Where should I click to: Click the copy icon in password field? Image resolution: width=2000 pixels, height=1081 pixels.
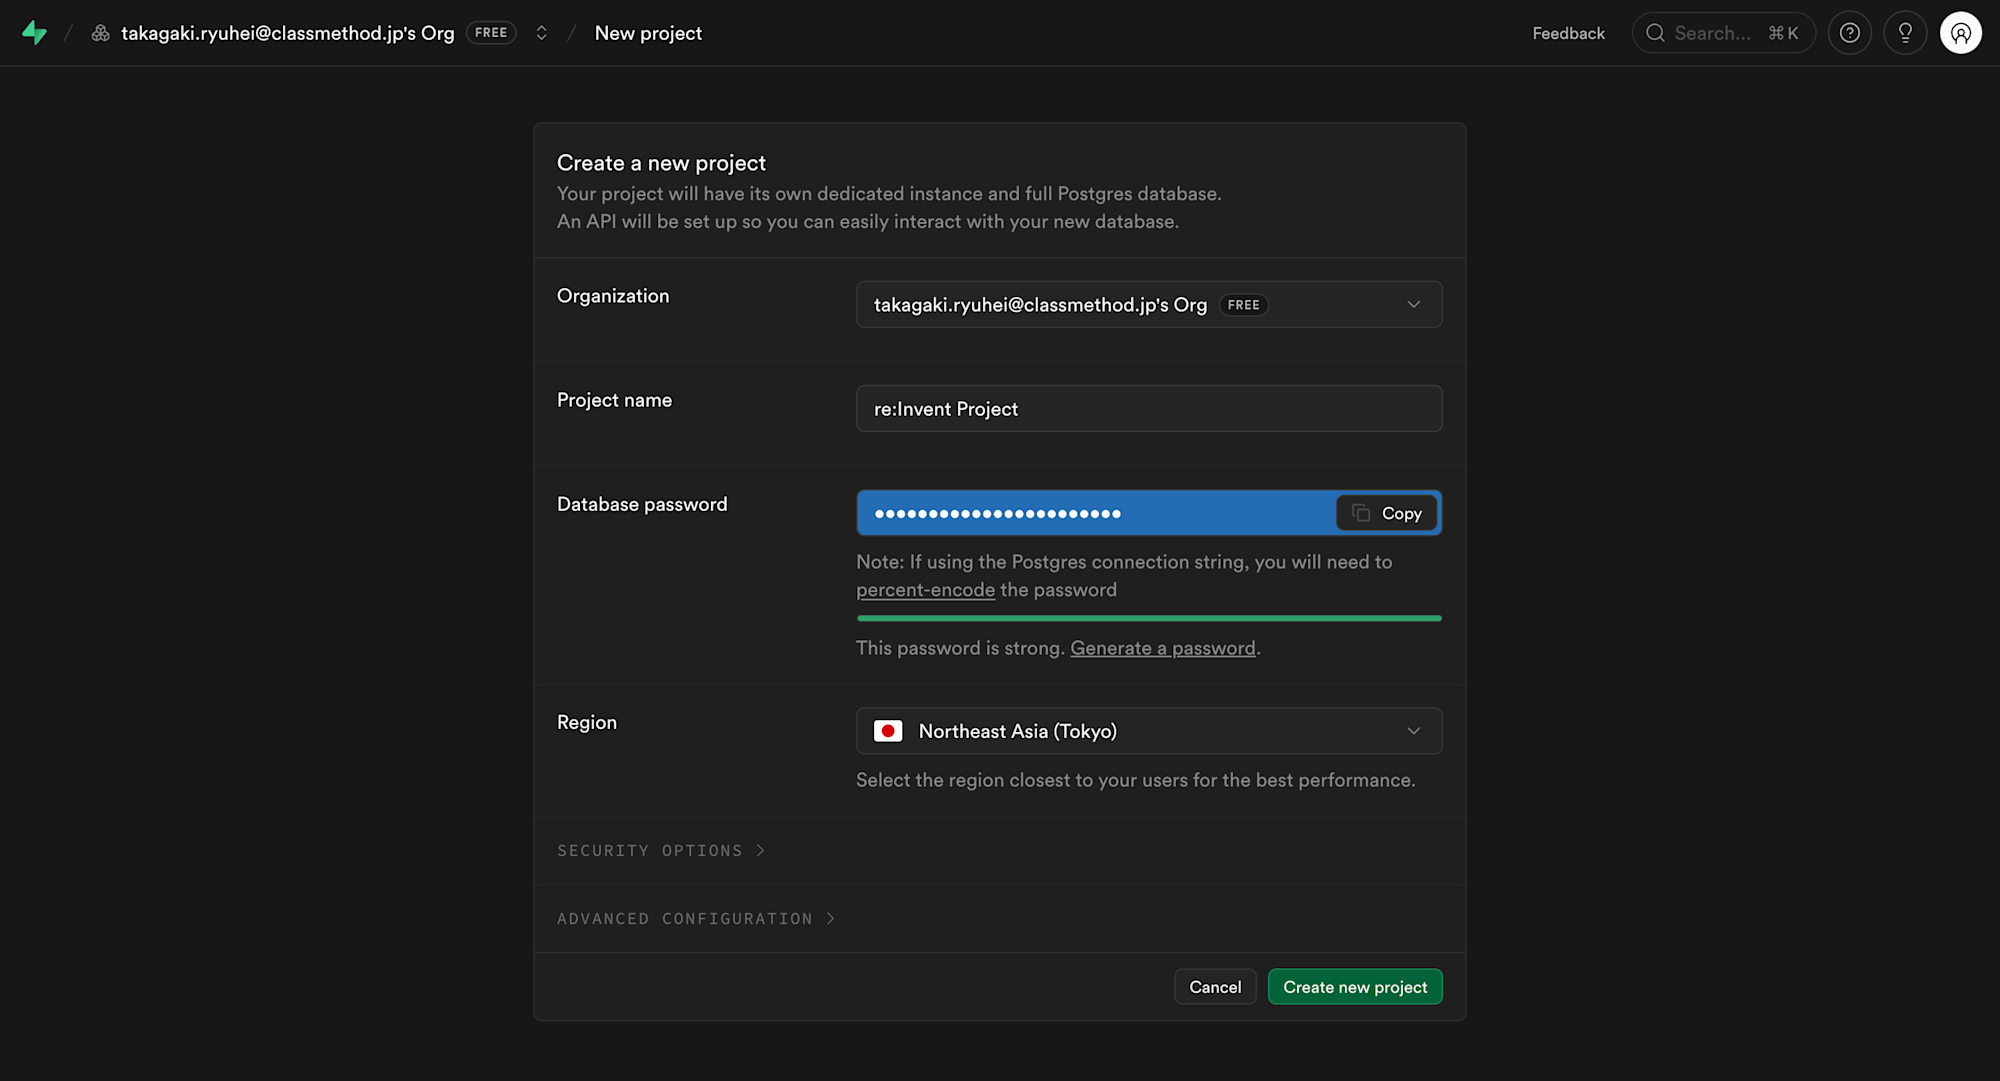coord(1361,513)
